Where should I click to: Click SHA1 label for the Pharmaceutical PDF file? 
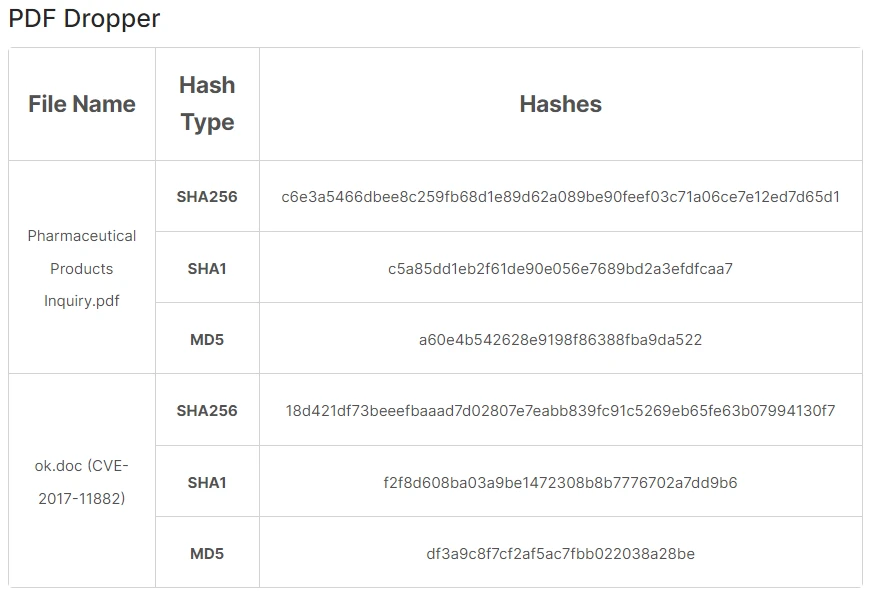[x=207, y=269]
